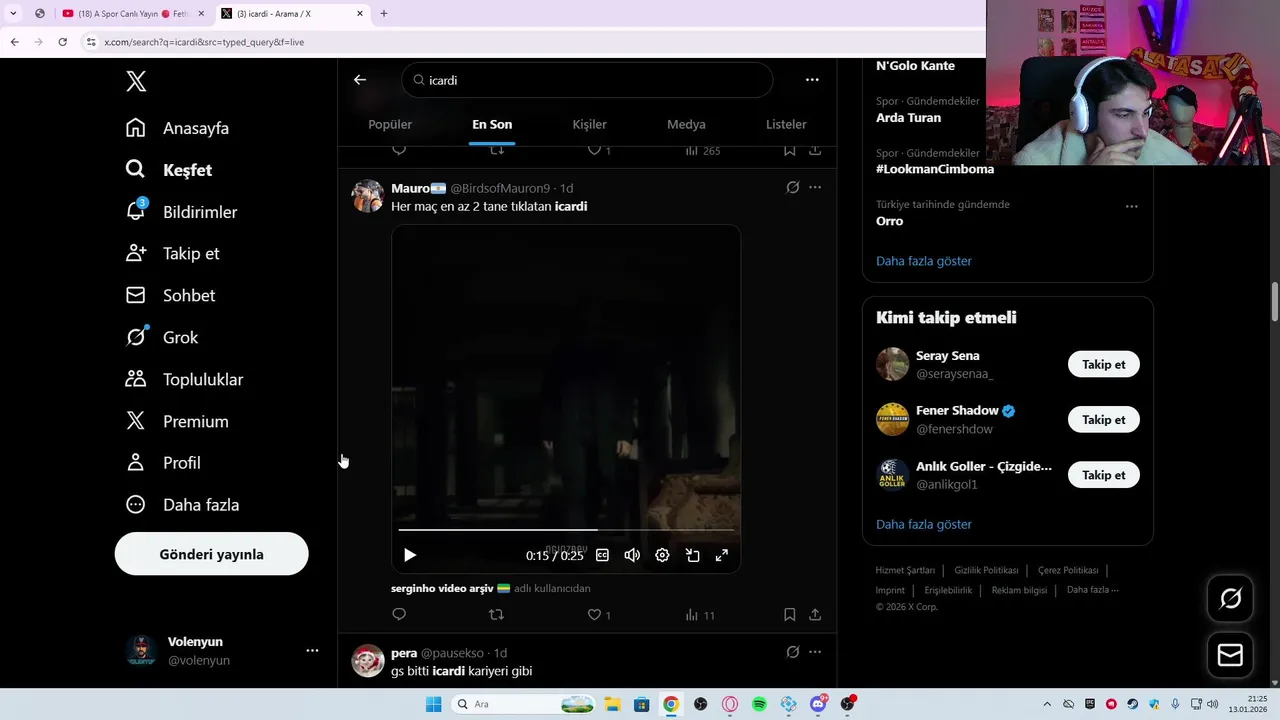Mute the video volume

(632, 555)
